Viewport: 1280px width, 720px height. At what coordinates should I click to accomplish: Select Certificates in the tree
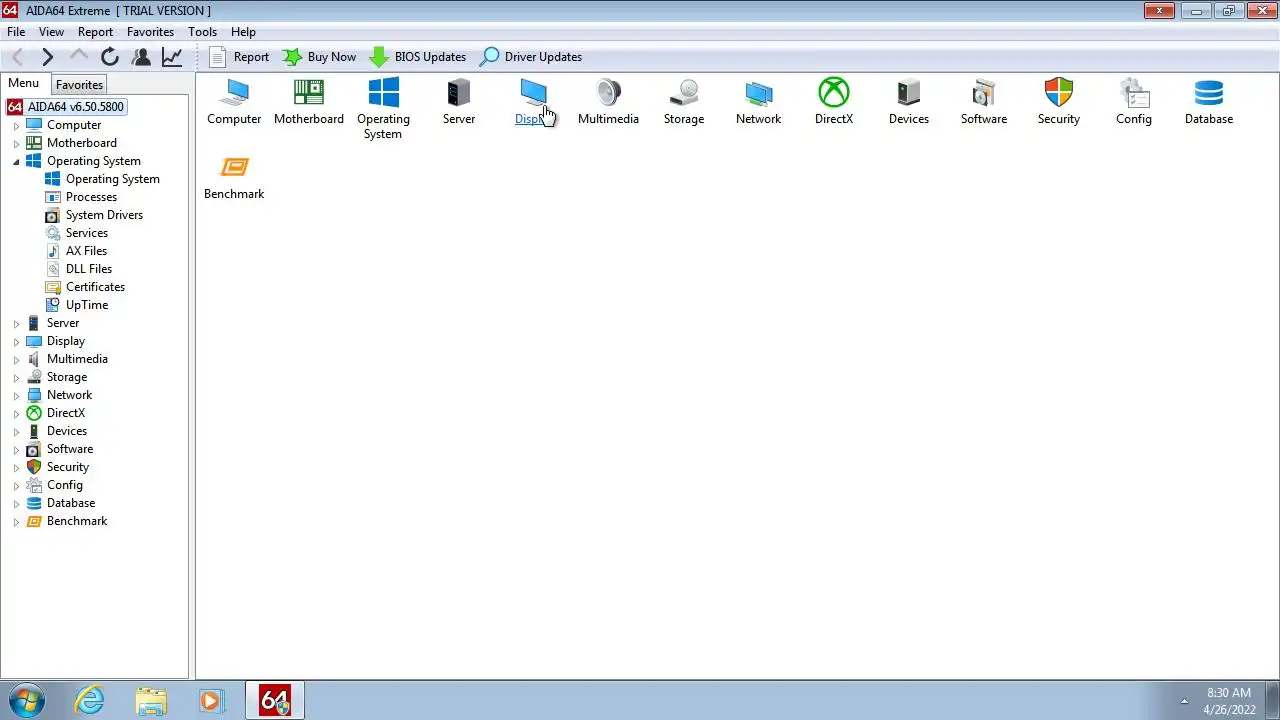(95, 287)
